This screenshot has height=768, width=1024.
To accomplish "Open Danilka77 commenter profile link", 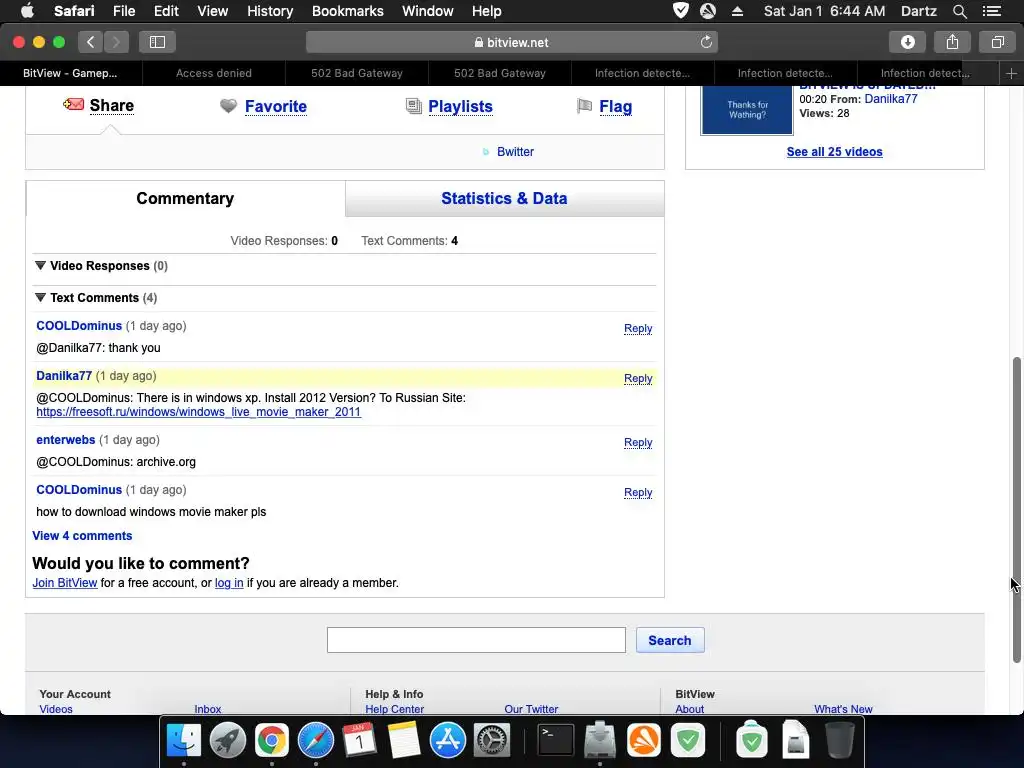I will click(64, 376).
